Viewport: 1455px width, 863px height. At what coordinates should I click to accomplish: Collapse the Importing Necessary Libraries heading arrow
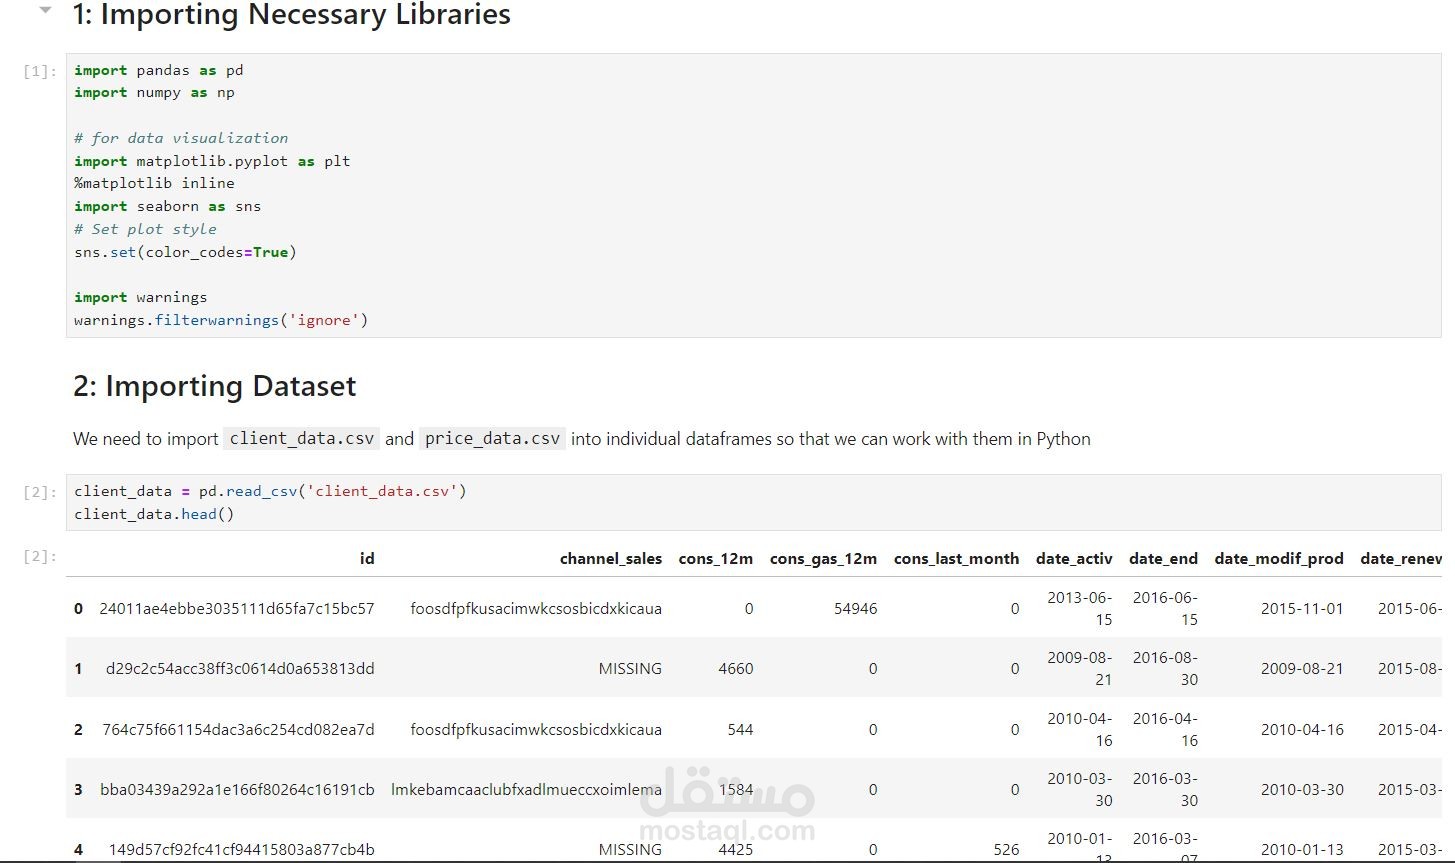point(44,11)
